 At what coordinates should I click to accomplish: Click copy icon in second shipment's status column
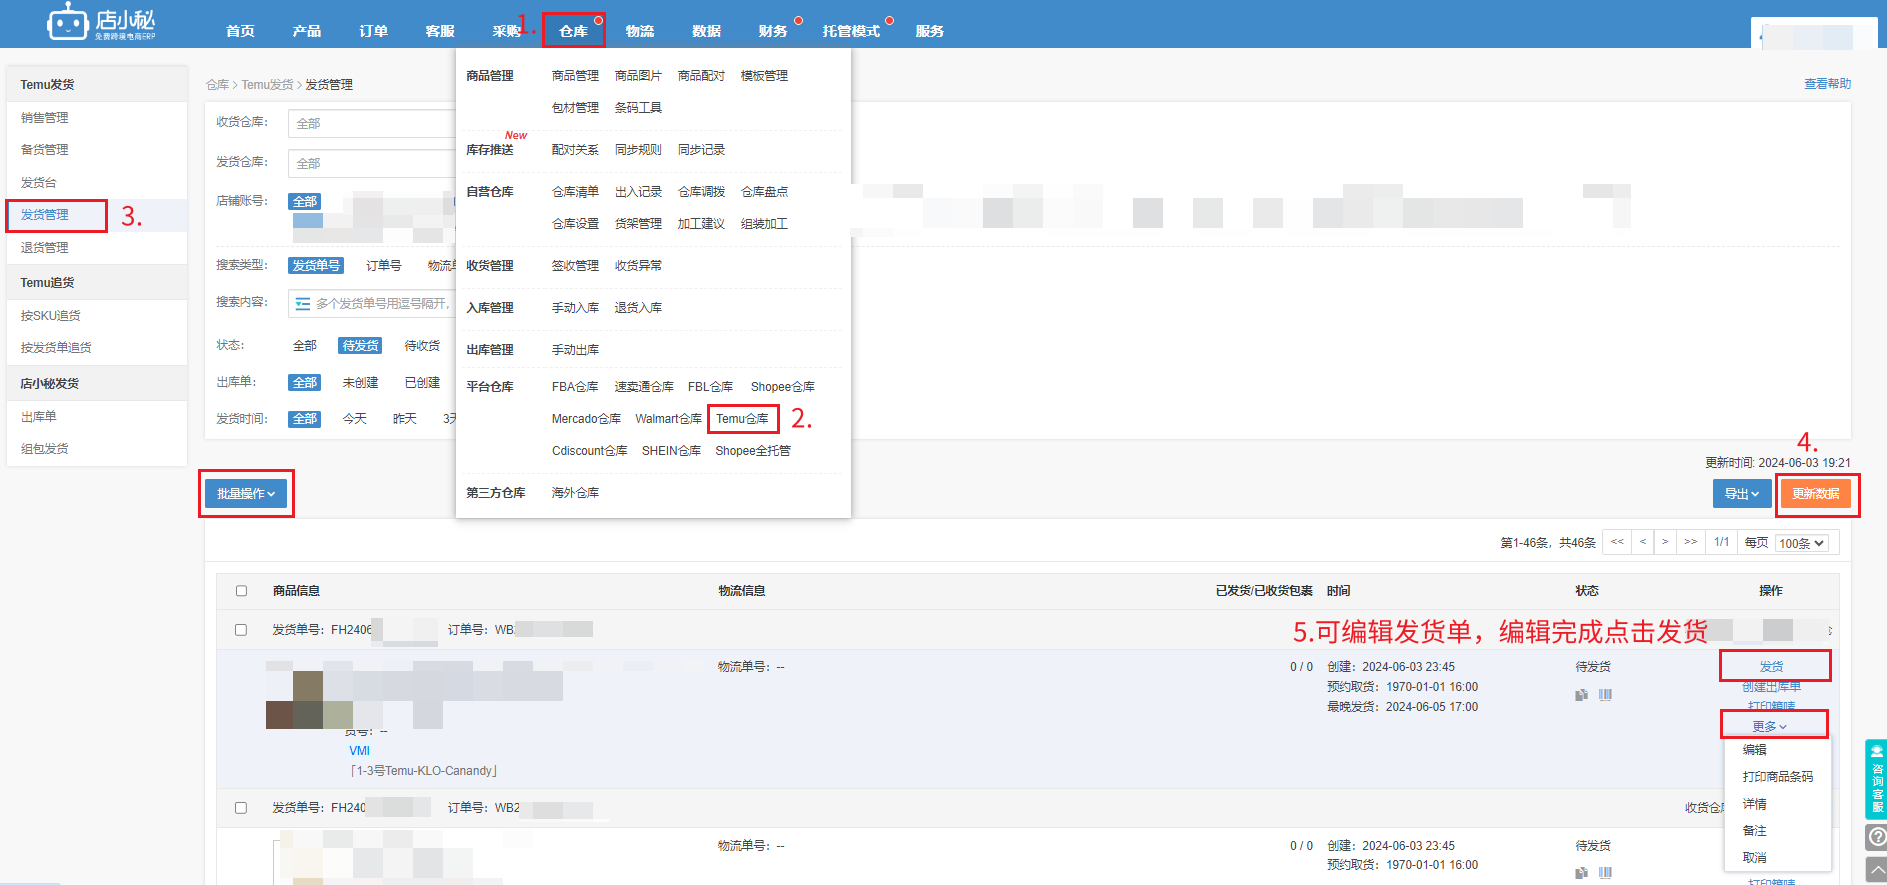tap(1581, 873)
